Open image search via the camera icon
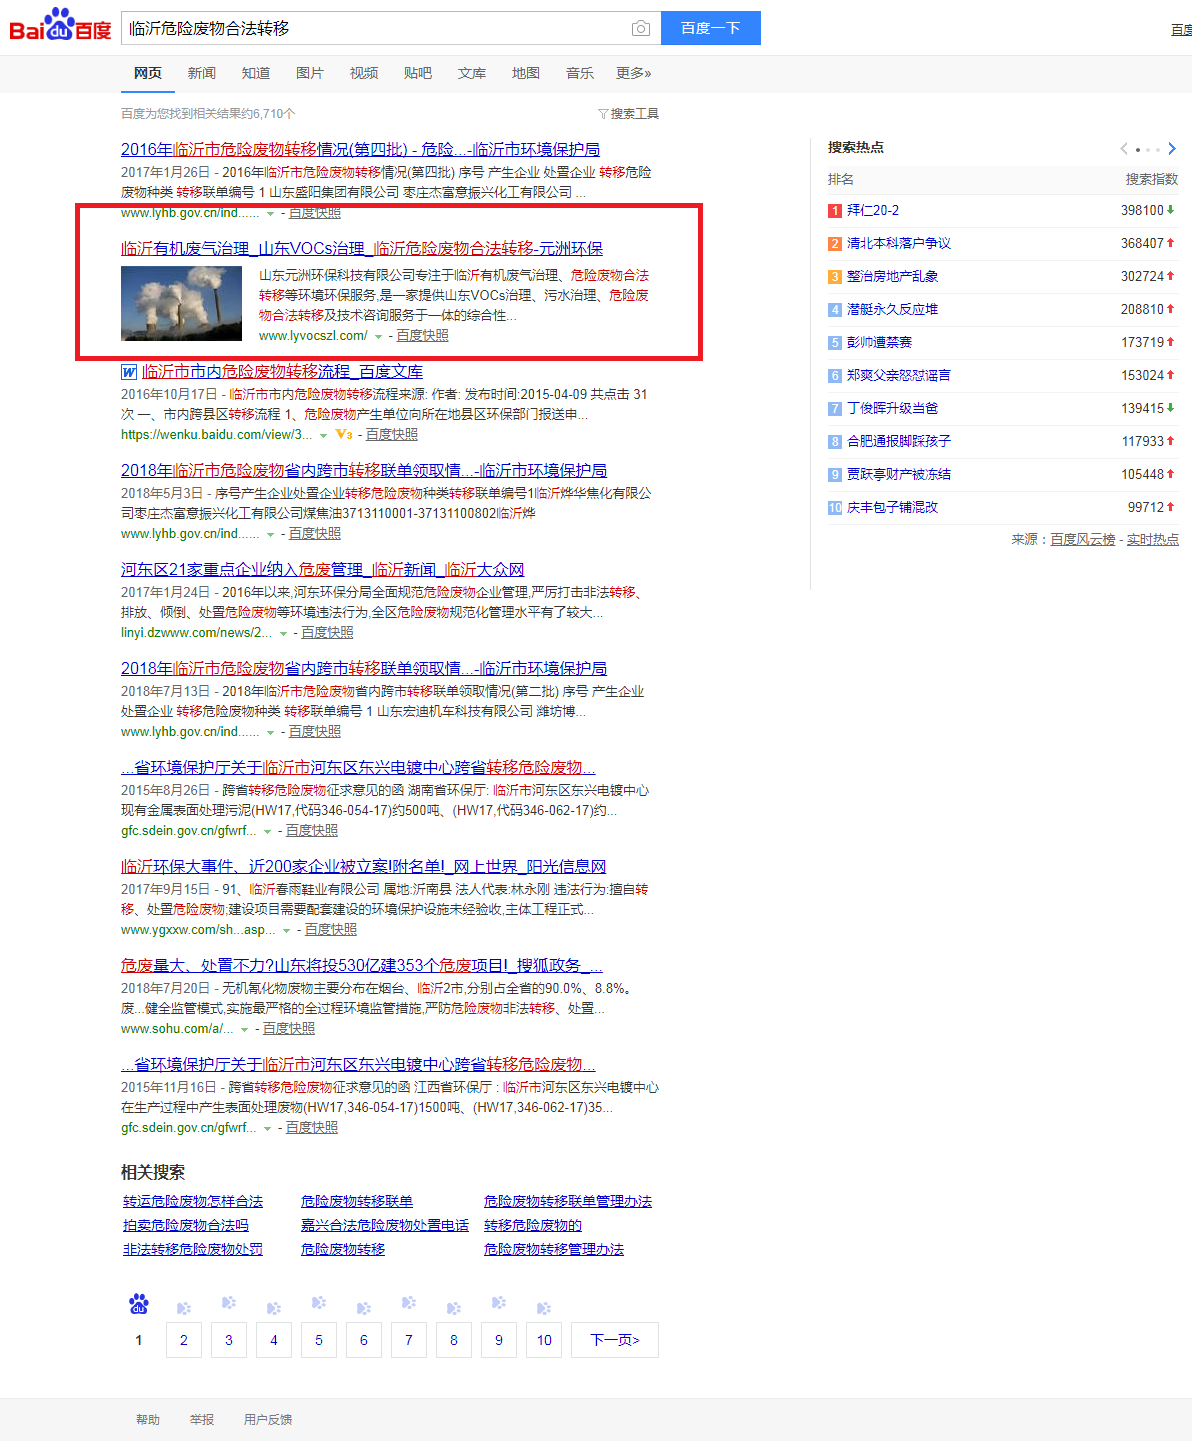 point(640,28)
